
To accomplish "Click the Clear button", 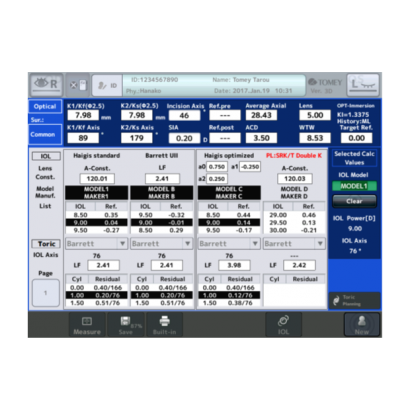I will [x=354, y=201].
